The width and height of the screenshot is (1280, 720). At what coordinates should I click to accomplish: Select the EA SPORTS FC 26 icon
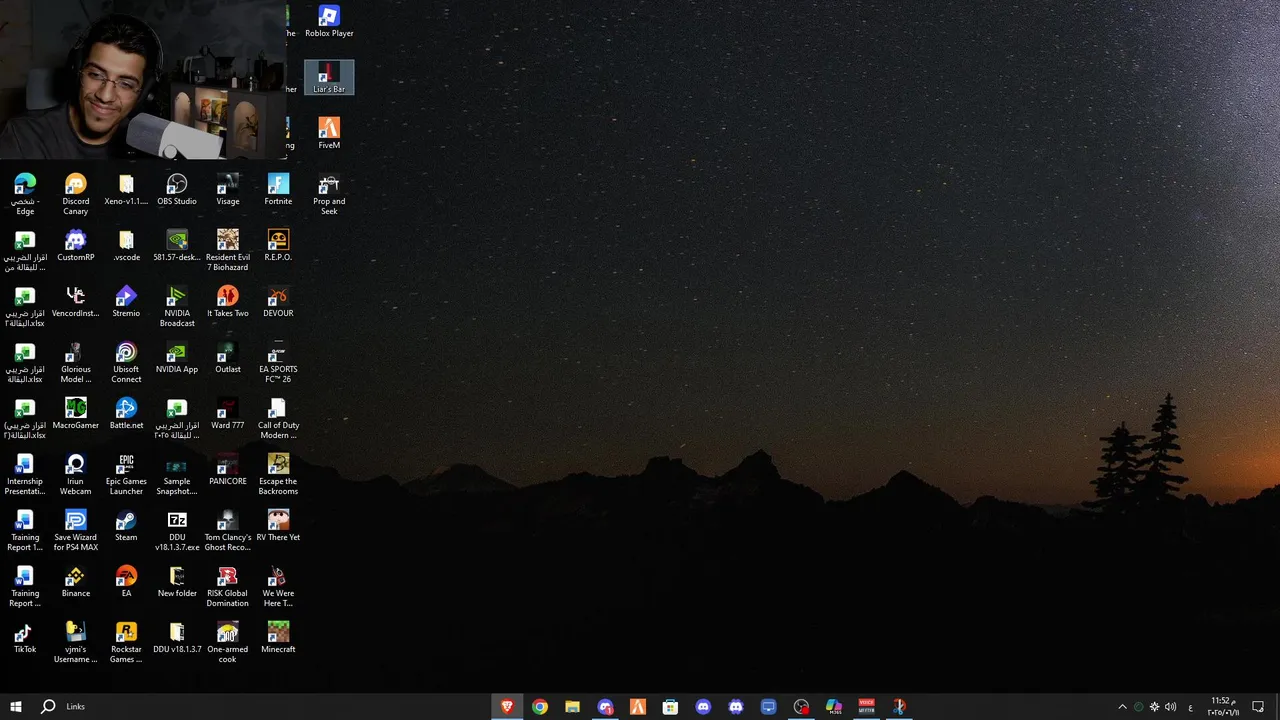coord(278,362)
